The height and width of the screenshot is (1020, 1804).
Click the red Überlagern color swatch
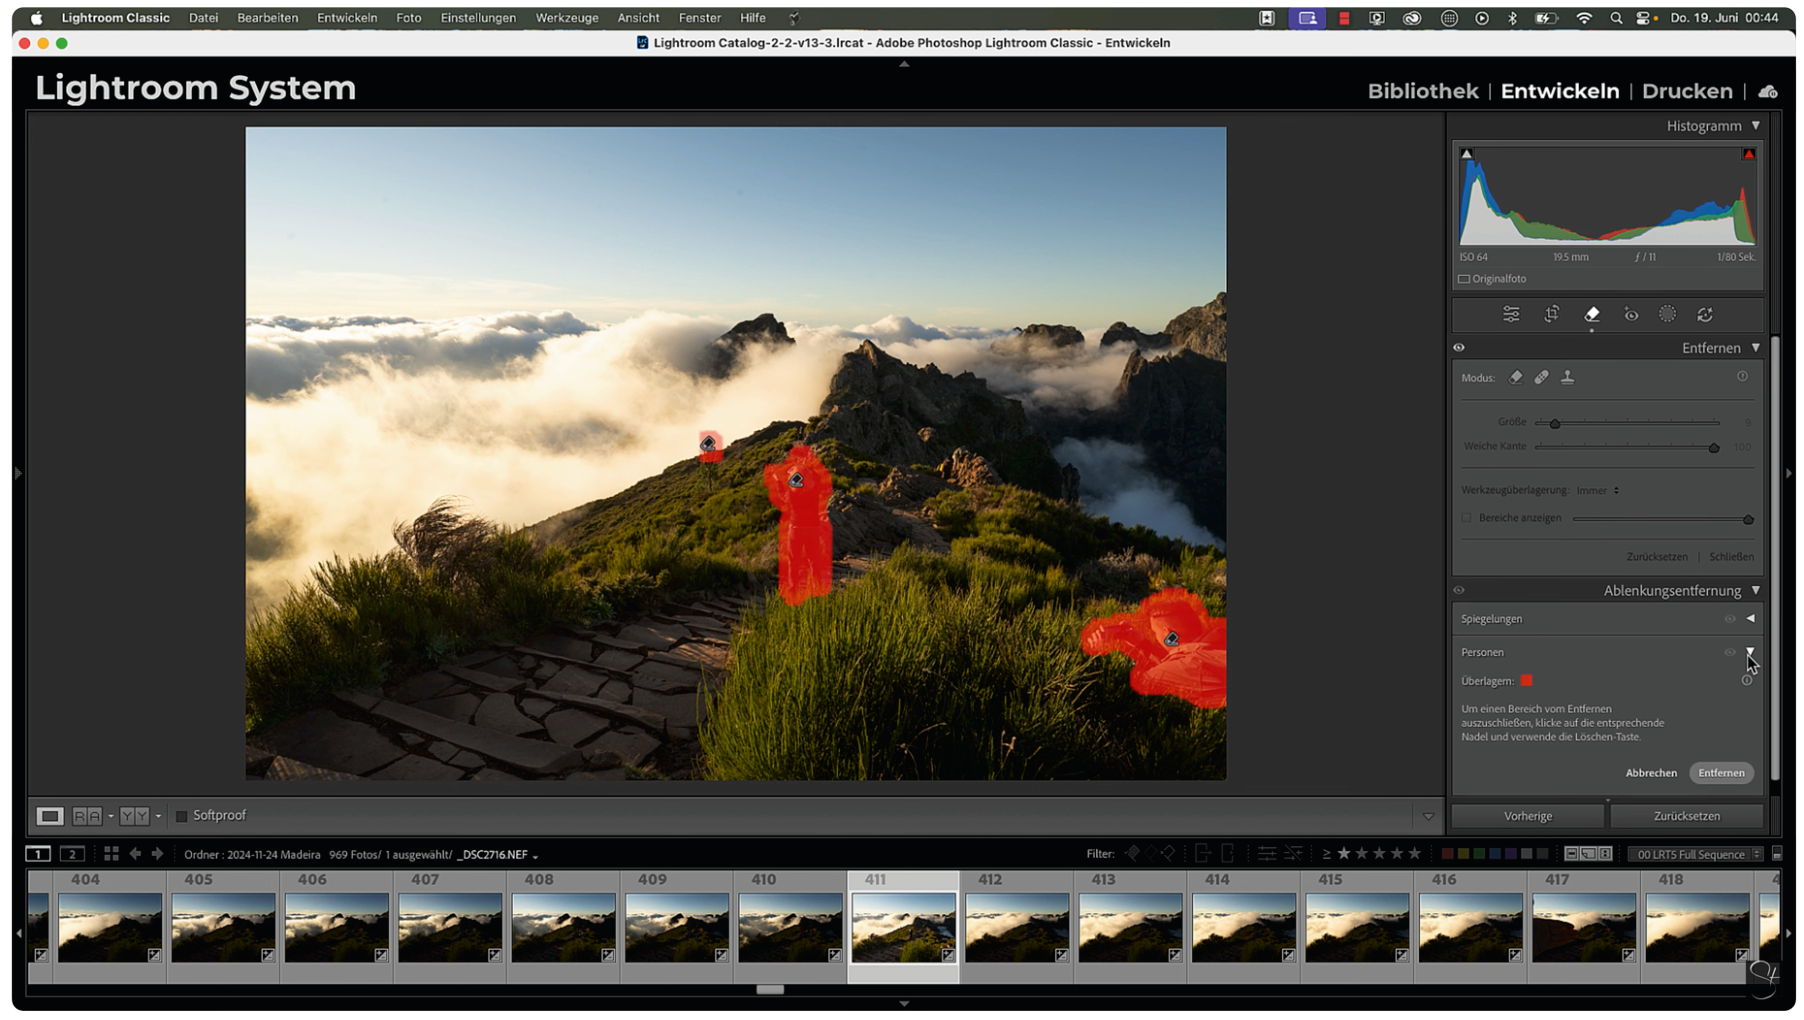[x=1526, y=681]
